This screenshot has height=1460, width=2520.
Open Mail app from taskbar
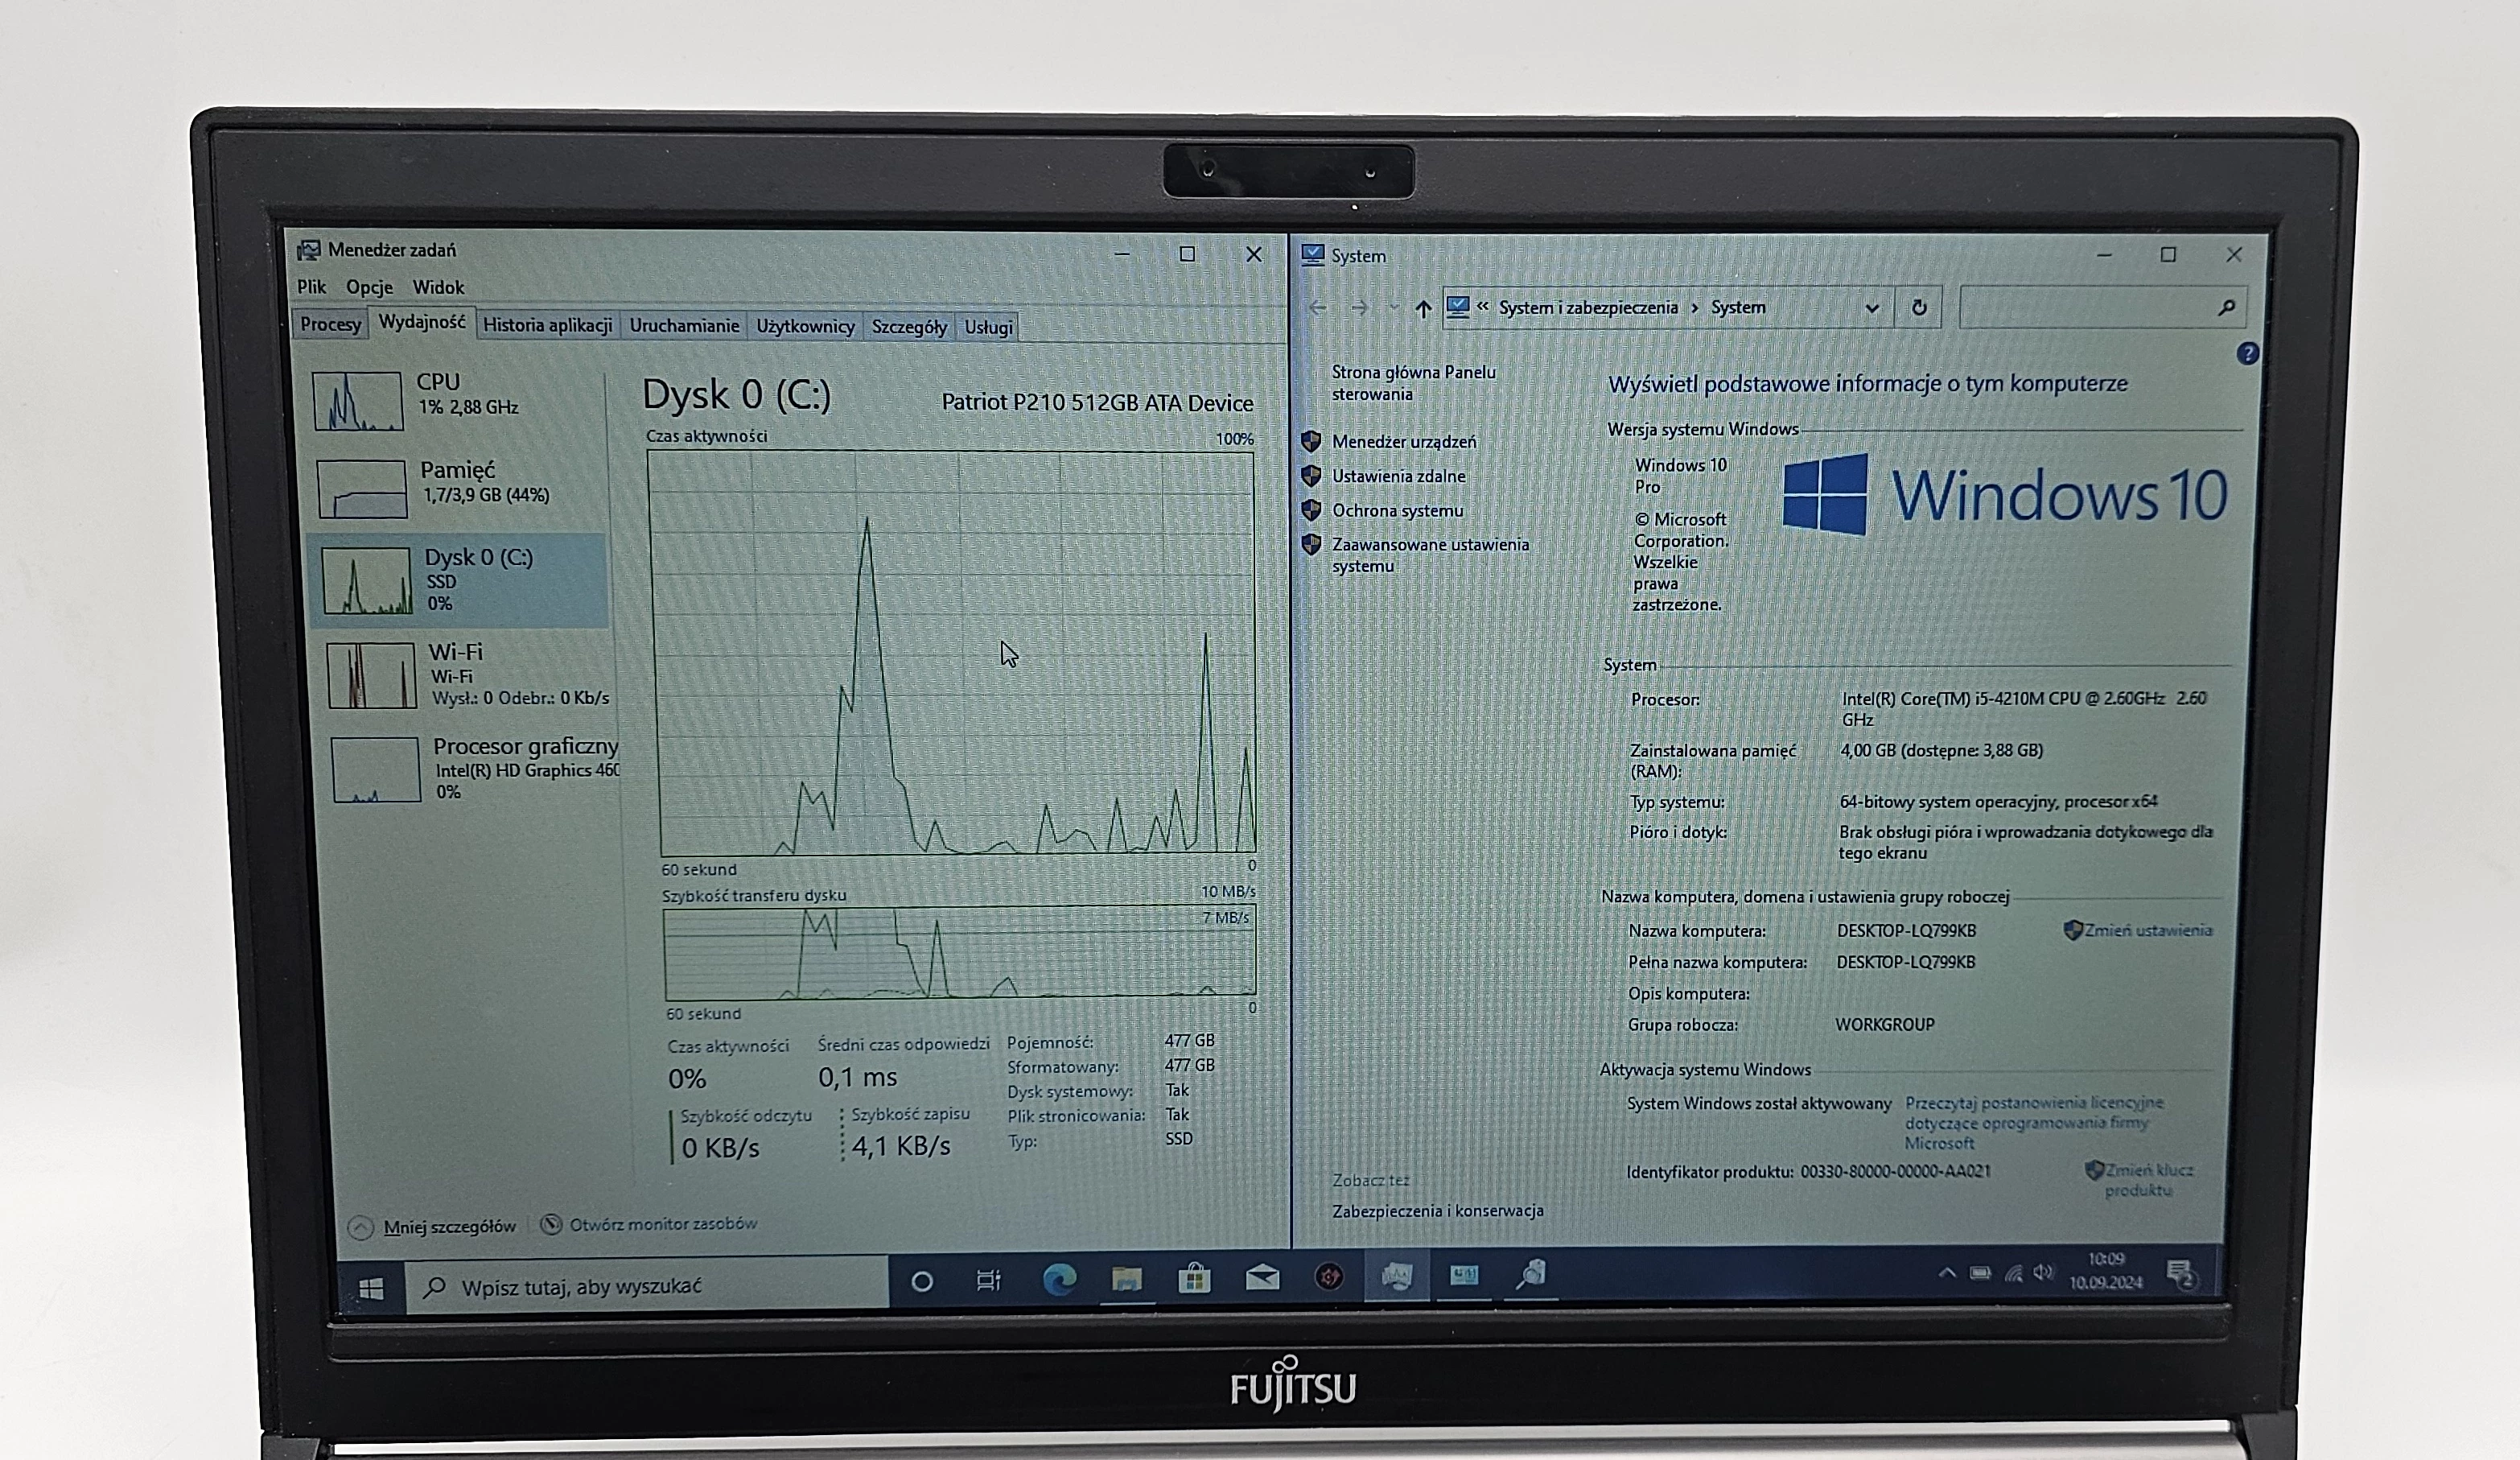pos(1262,1277)
